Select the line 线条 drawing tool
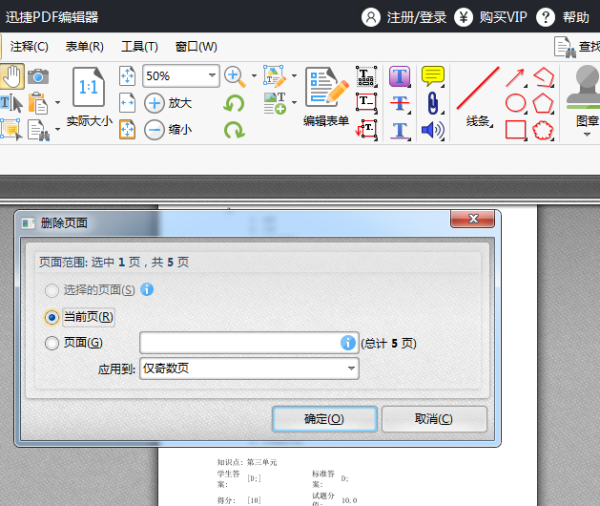600x506 pixels. click(x=478, y=96)
